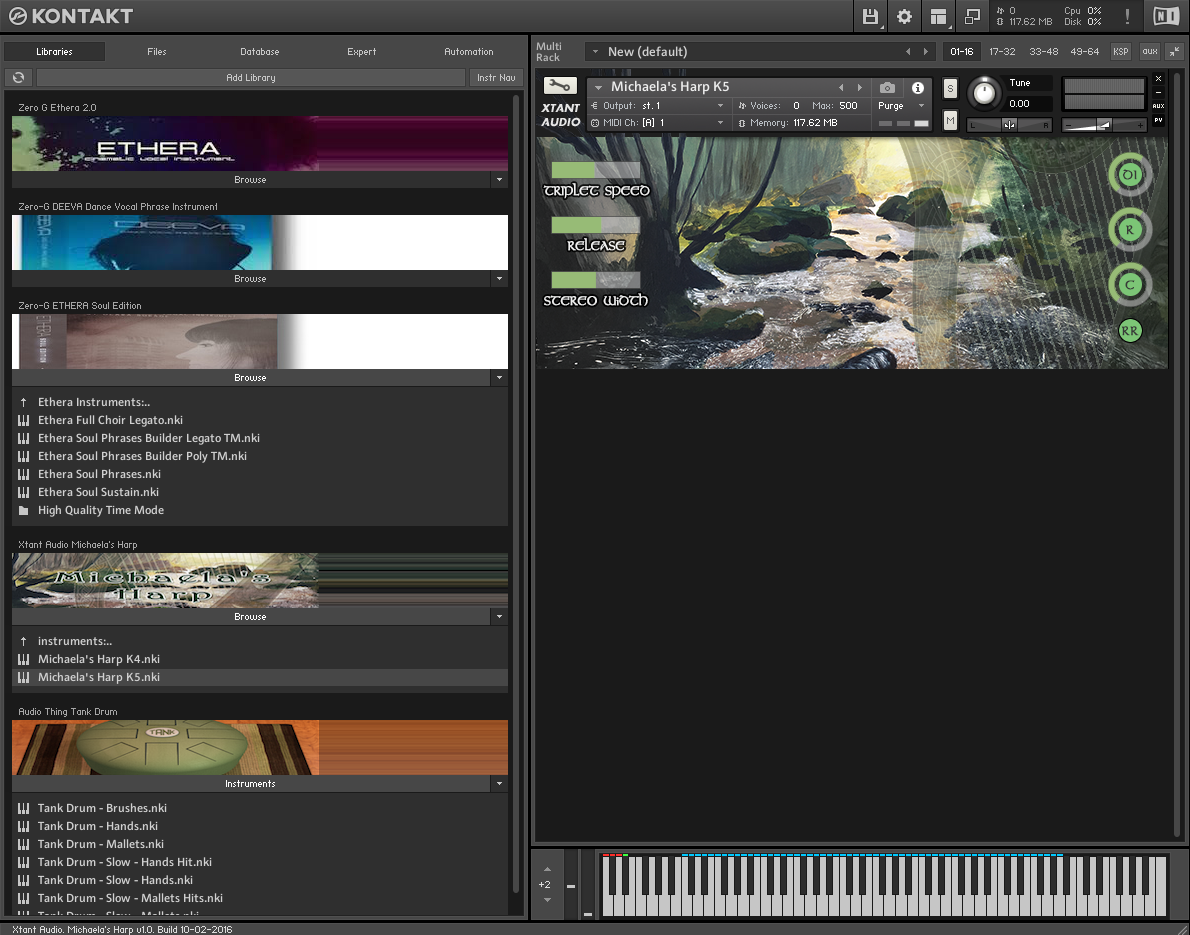Shift keyboard octave up with the arrow

point(547,870)
